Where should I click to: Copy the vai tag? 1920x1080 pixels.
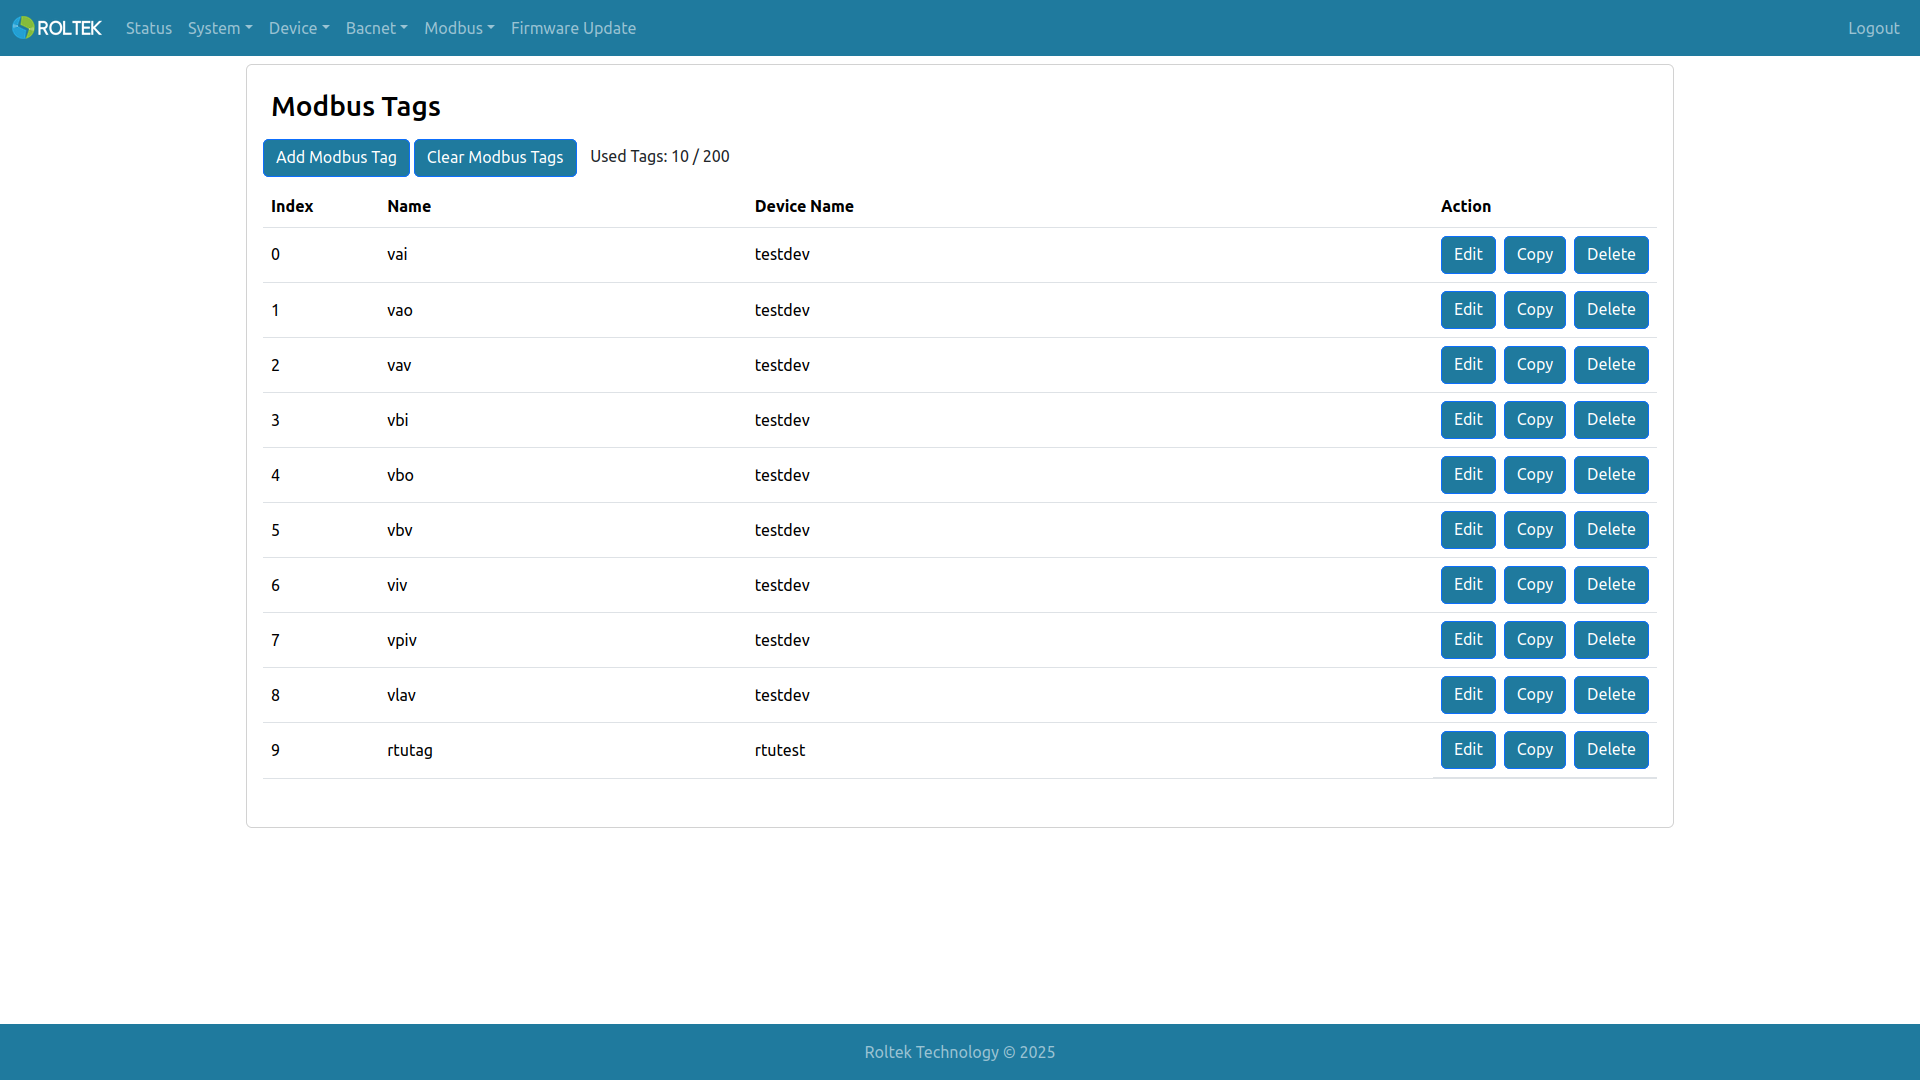(x=1534, y=254)
